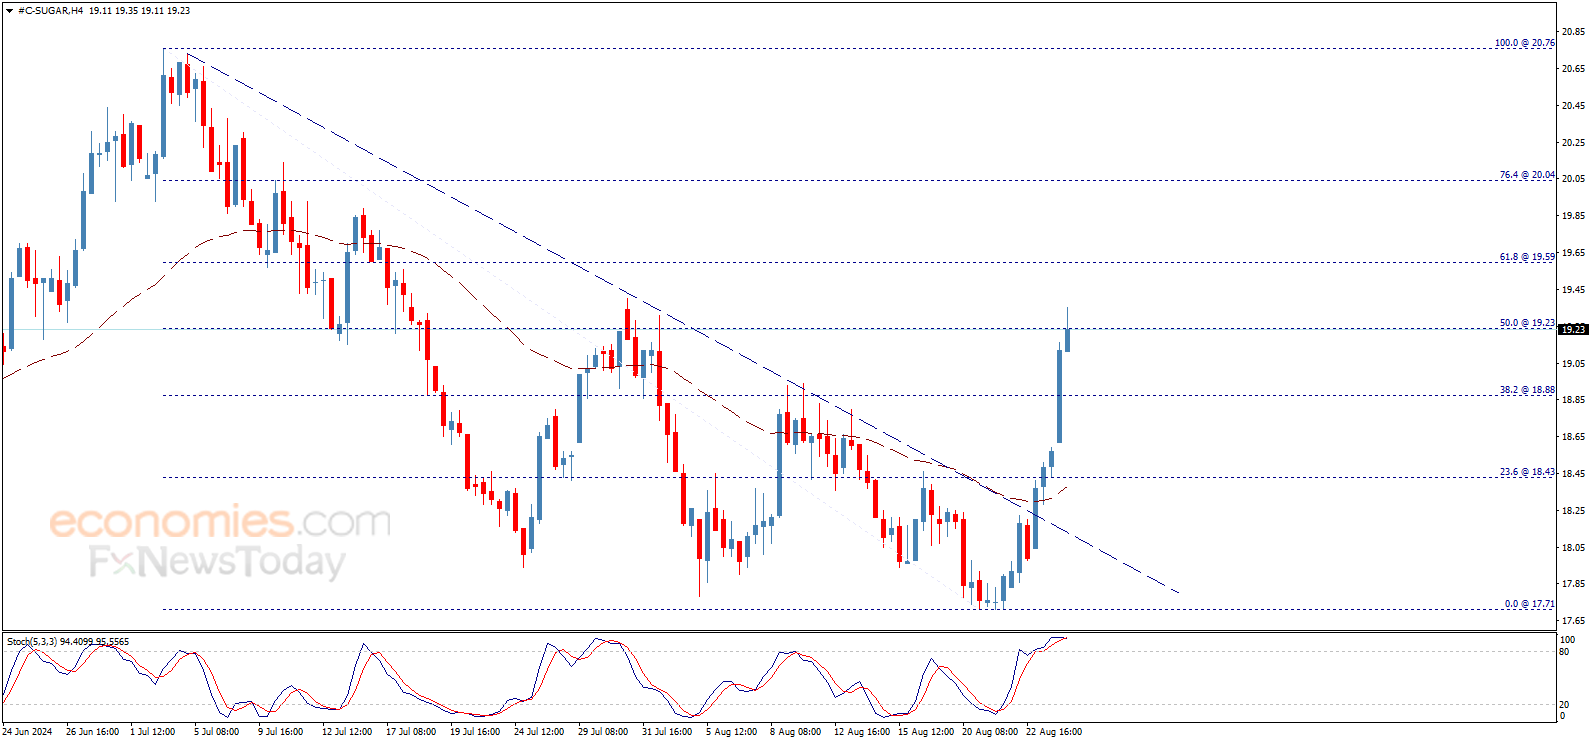Select the dashed blue descending trendline
Viewport: 1596px width, 743px height.
pos(683,322)
